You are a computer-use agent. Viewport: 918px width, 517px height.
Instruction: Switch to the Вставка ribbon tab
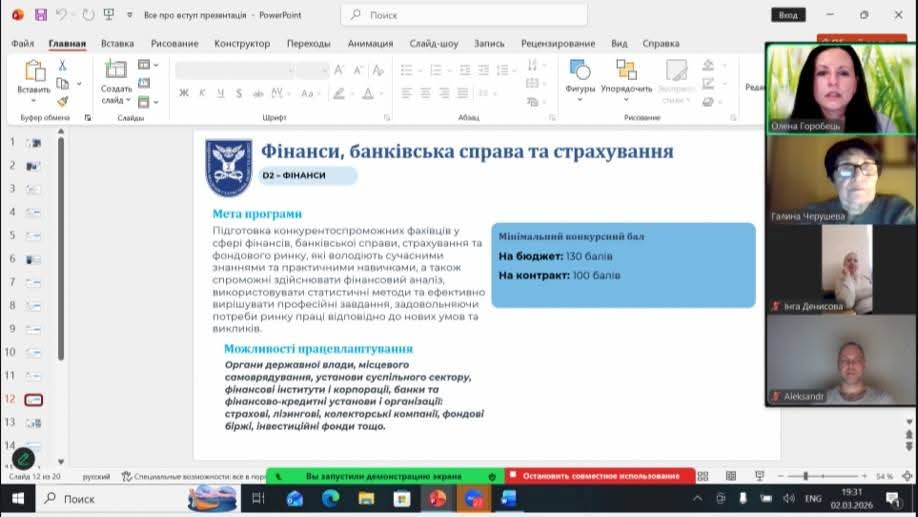[x=117, y=44]
